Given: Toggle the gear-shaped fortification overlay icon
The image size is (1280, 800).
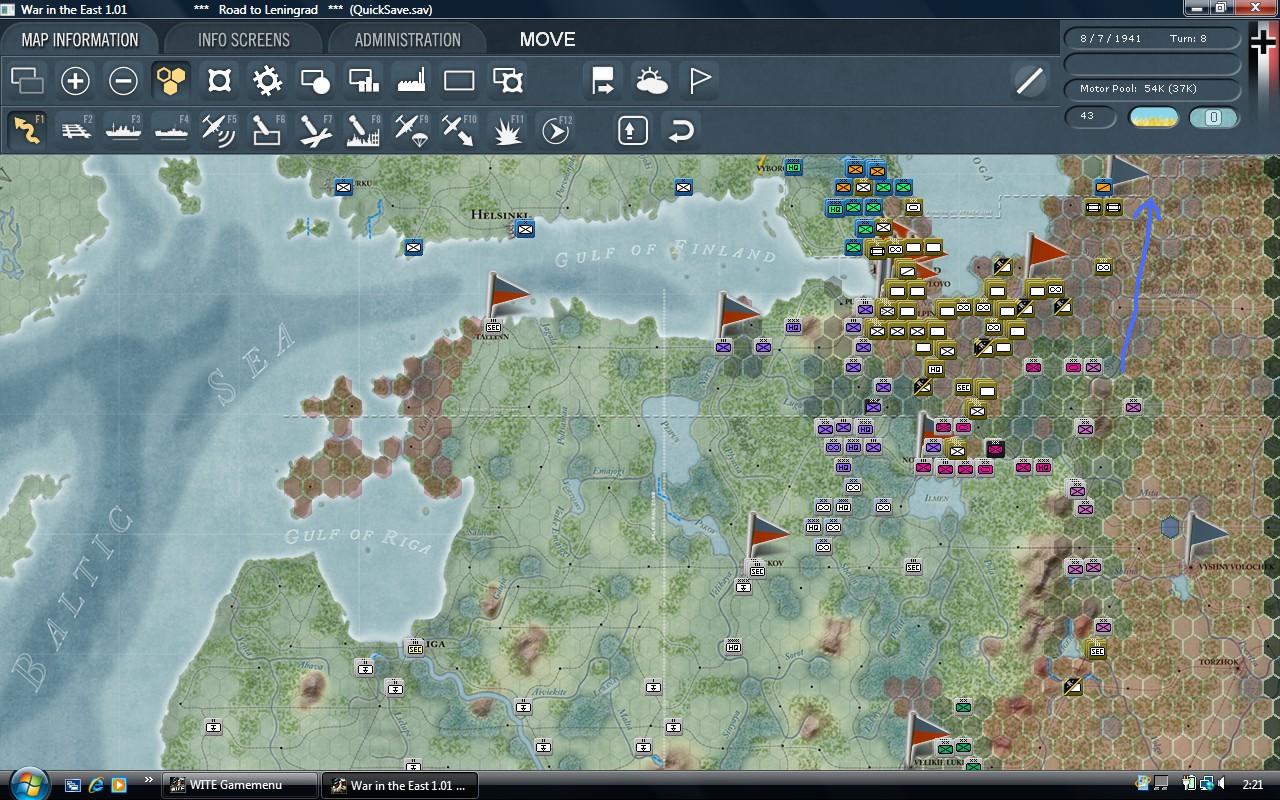Looking at the screenshot, I should click(267, 80).
